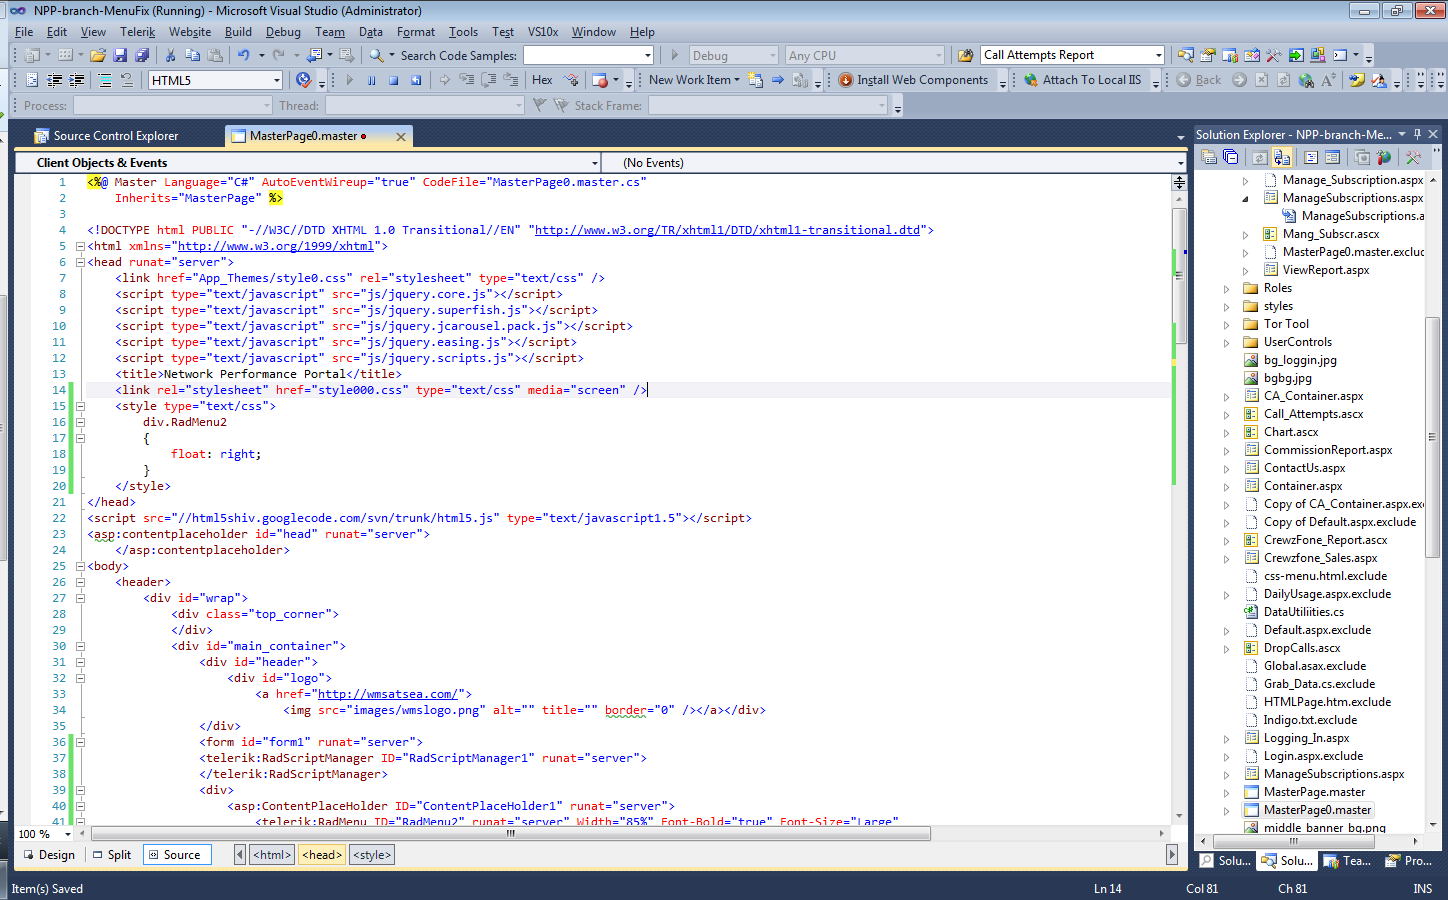Click the Save All toolbar icon
1448x900 pixels.
(x=141, y=56)
